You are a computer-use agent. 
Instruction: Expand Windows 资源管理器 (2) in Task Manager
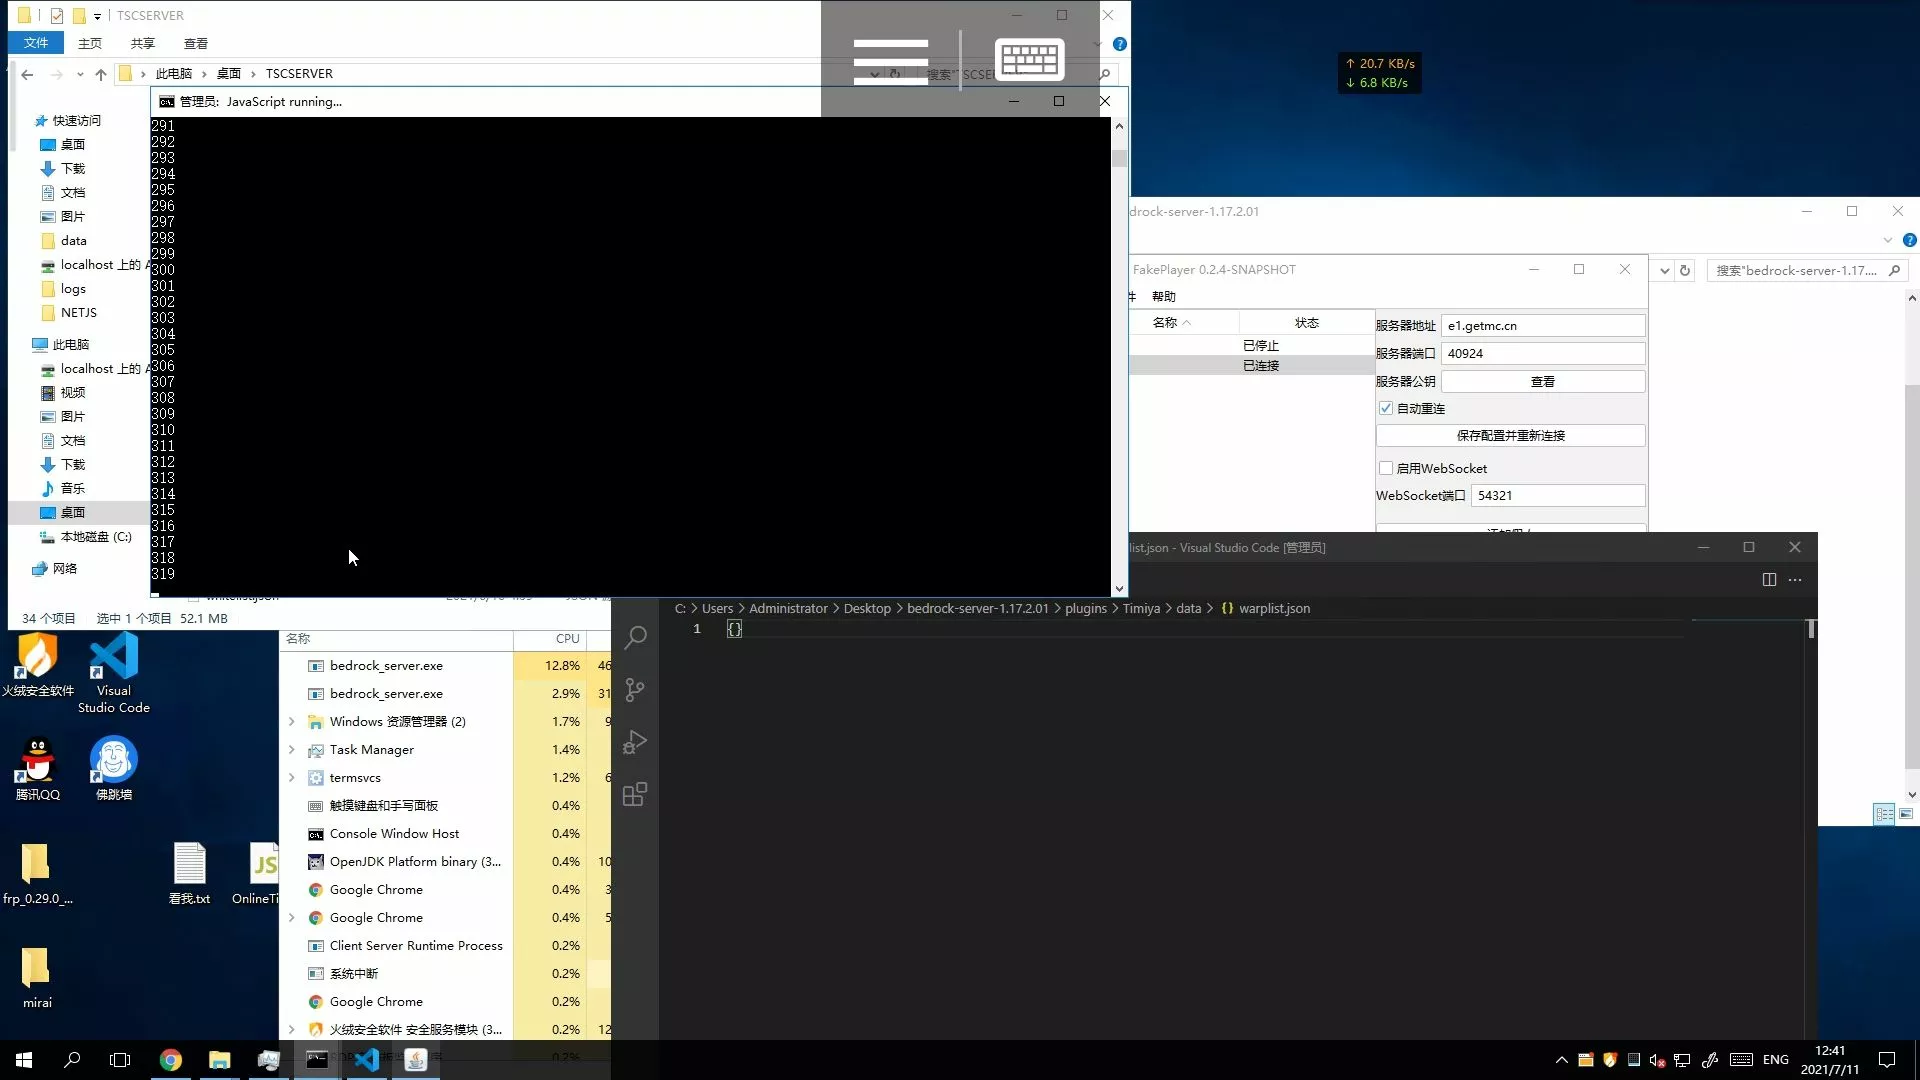[292, 721]
